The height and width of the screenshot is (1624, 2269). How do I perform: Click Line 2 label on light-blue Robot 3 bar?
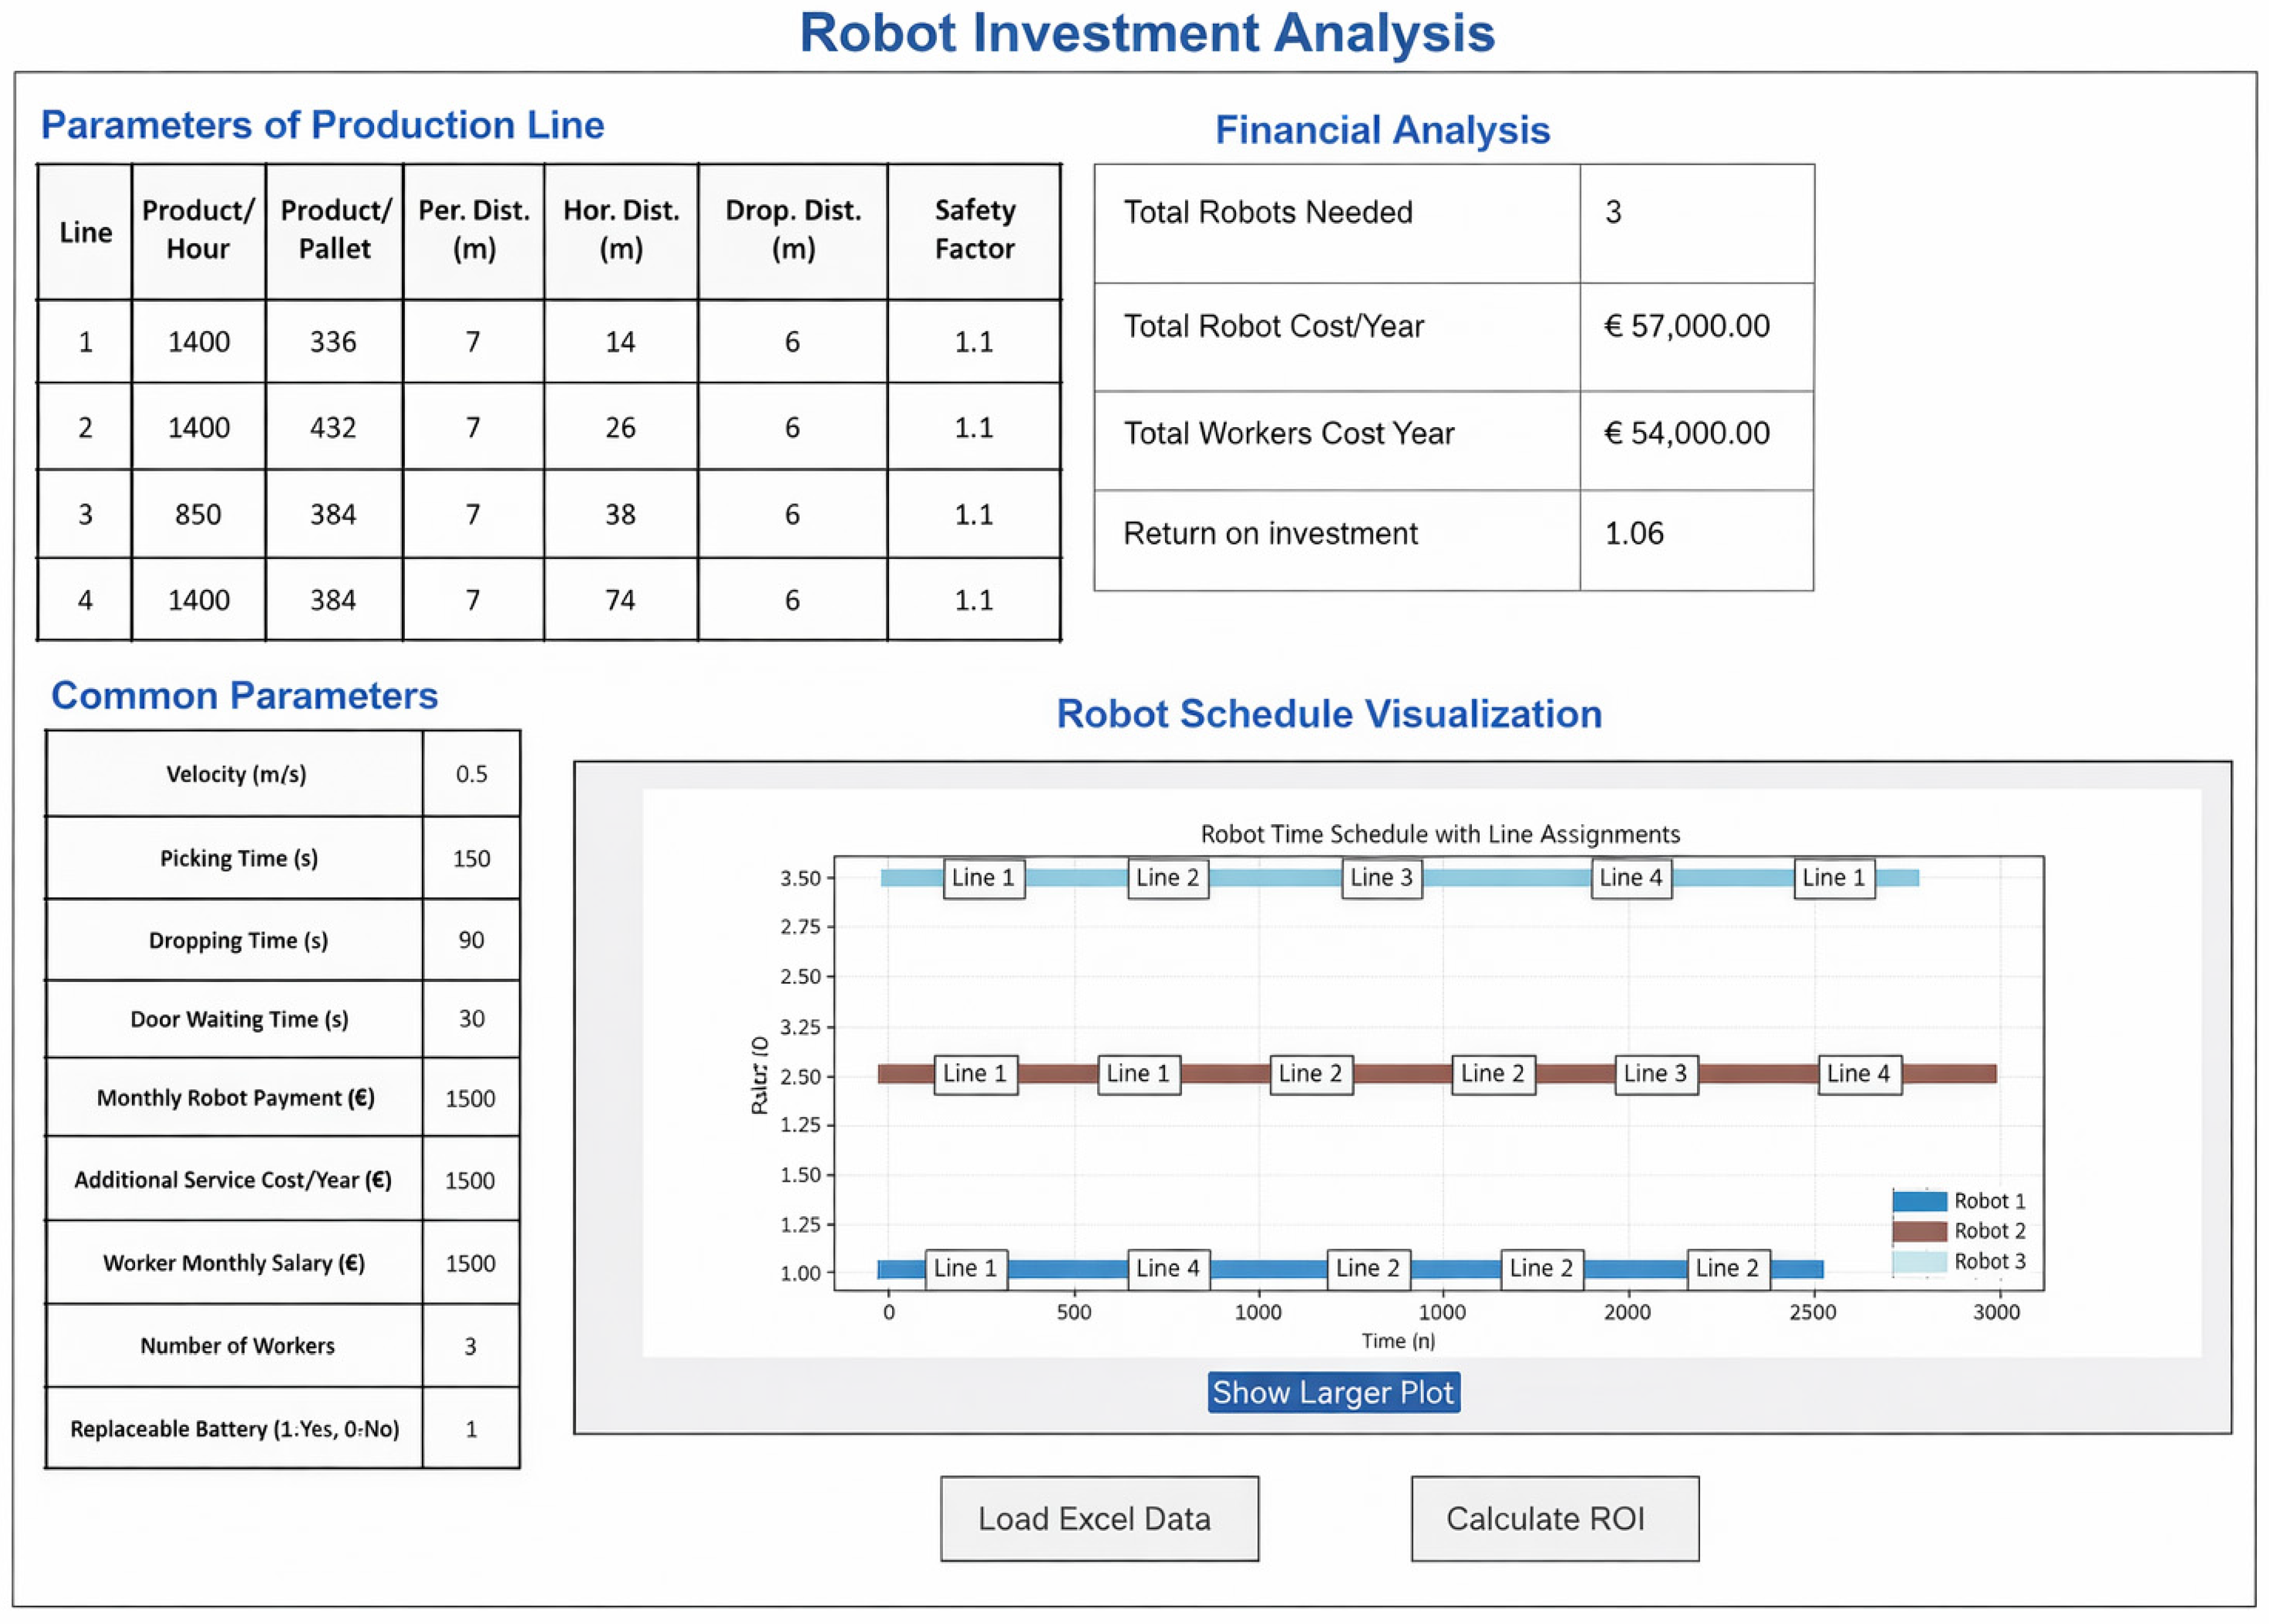[1168, 878]
